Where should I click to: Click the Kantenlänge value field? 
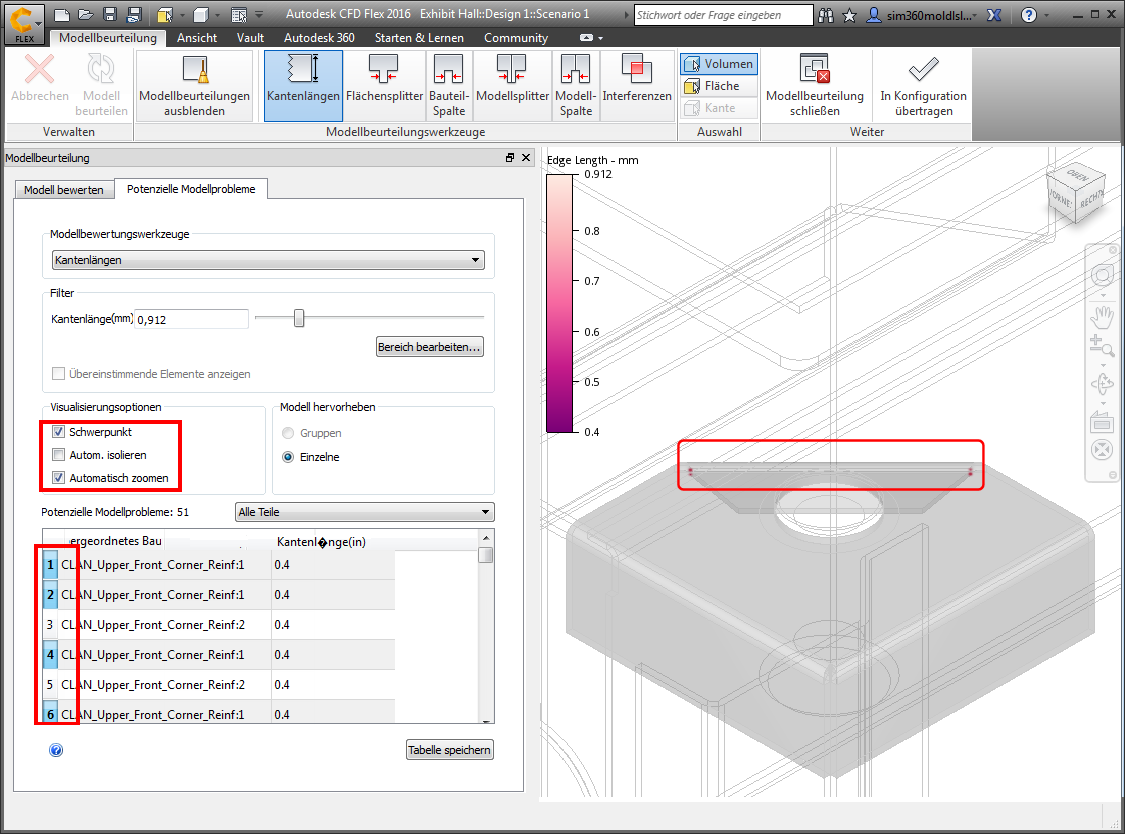[191, 319]
